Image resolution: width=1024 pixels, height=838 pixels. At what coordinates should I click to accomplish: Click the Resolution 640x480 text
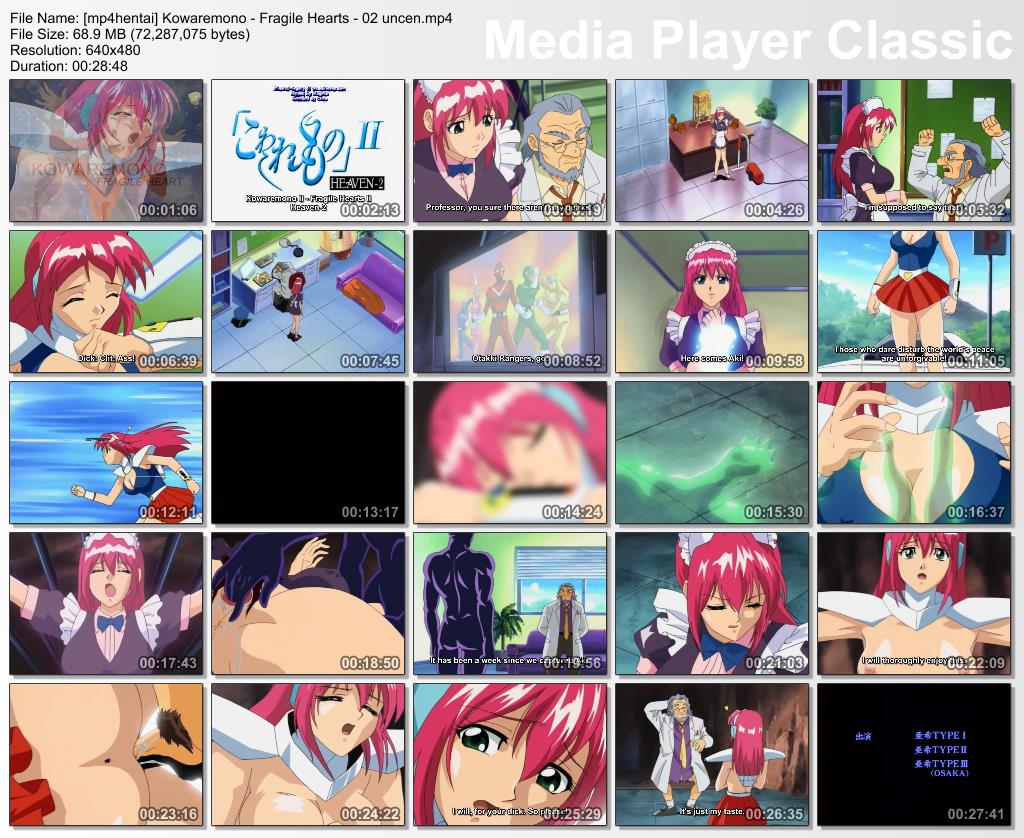pos(75,50)
